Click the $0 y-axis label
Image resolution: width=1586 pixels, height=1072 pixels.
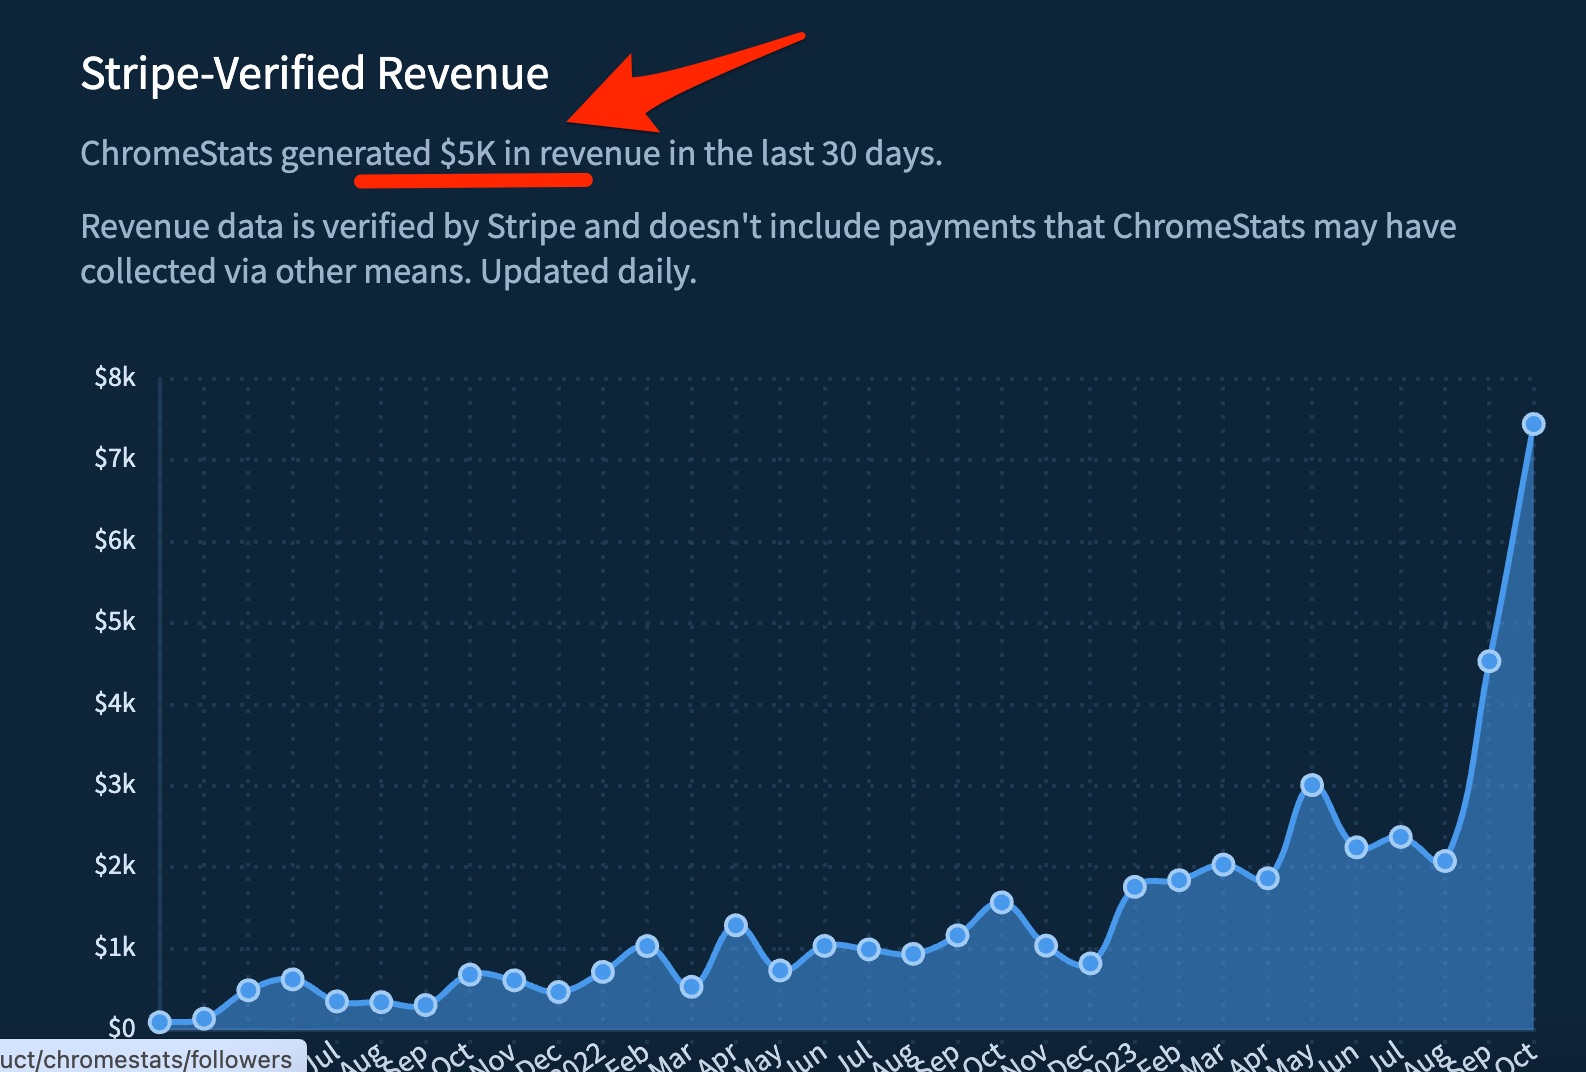(121, 1027)
